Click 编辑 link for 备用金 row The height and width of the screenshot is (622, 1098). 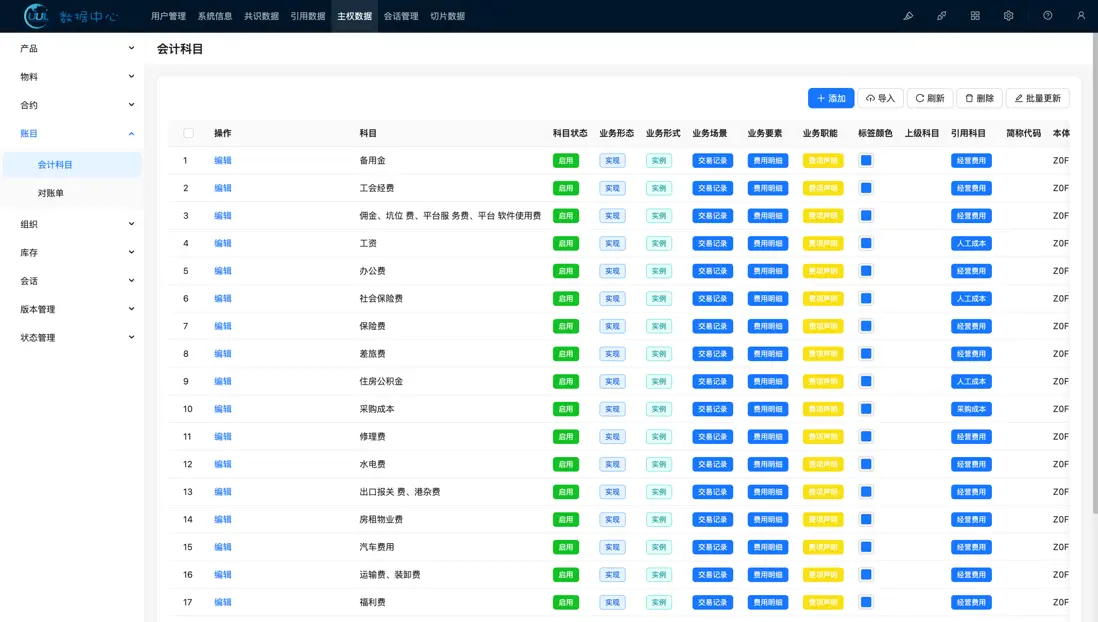pos(223,160)
